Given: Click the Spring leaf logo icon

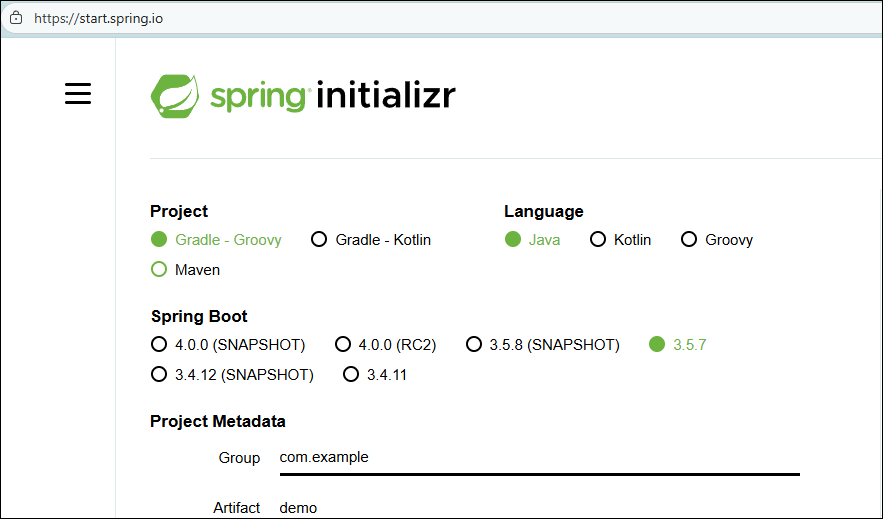Looking at the screenshot, I should click(175, 95).
